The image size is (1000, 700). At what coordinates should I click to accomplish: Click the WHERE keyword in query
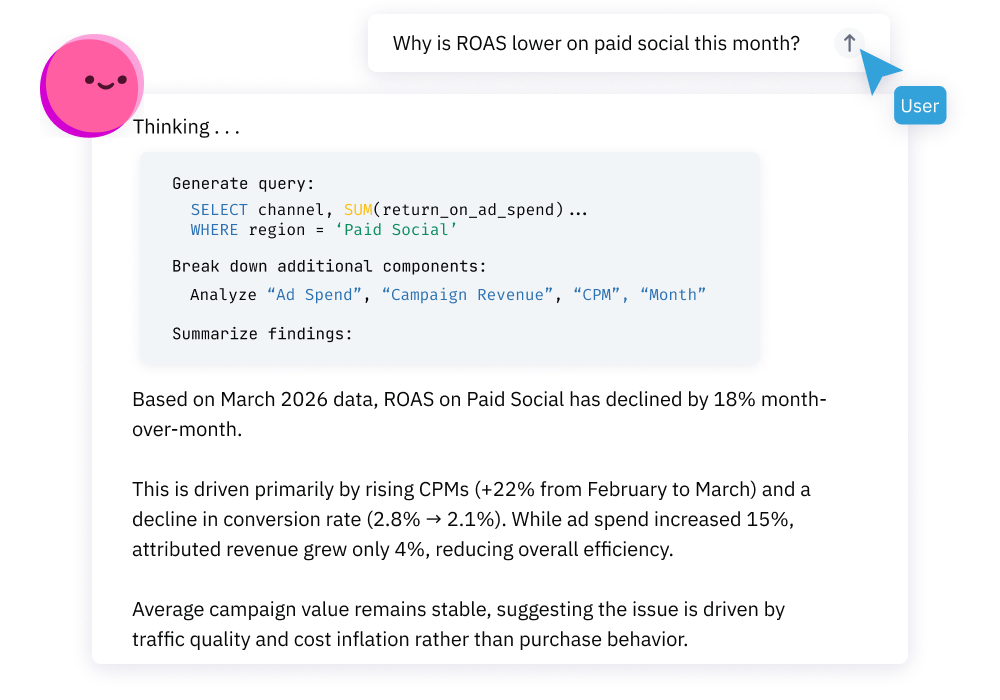point(214,230)
